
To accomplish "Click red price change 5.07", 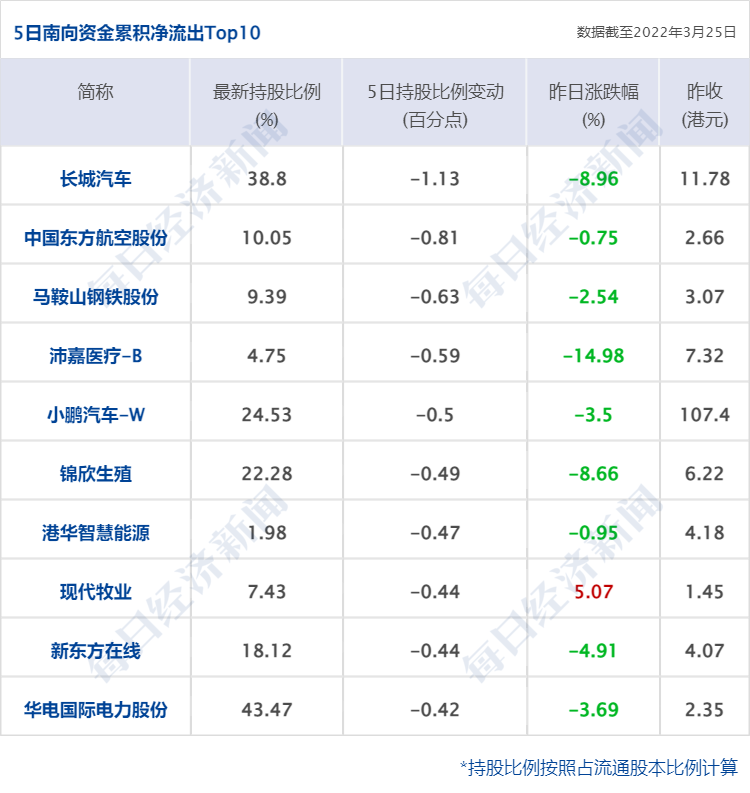I will [x=594, y=592].
